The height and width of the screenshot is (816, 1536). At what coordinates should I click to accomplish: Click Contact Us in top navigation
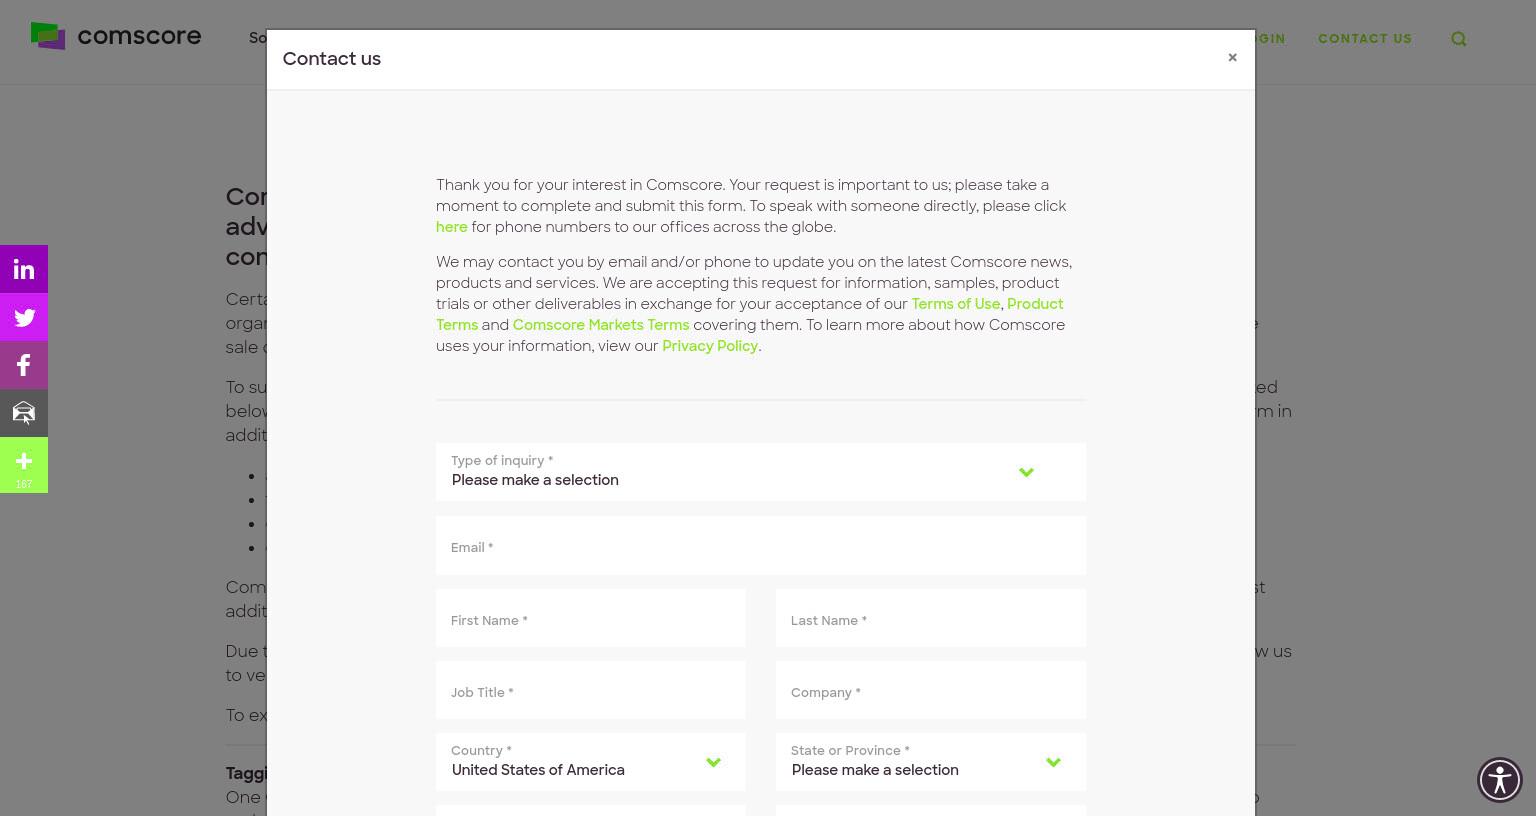1365,39
